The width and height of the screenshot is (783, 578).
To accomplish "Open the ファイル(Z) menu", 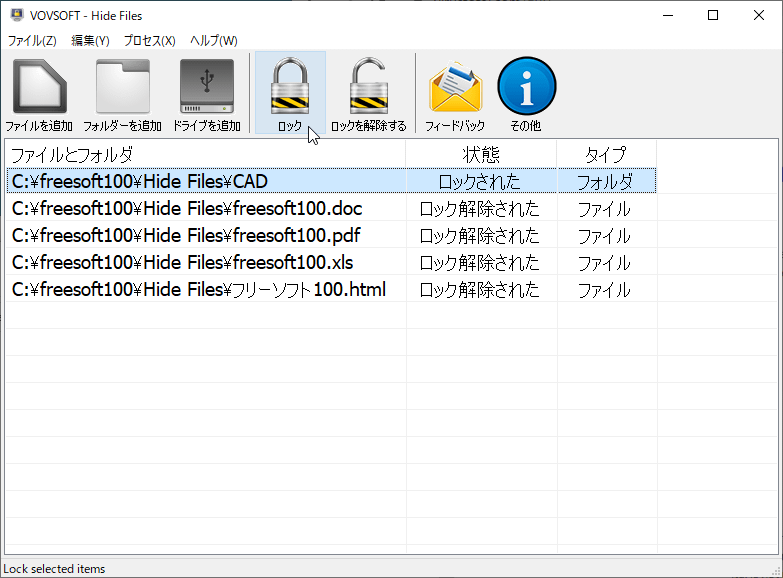I will pos(32,40).
